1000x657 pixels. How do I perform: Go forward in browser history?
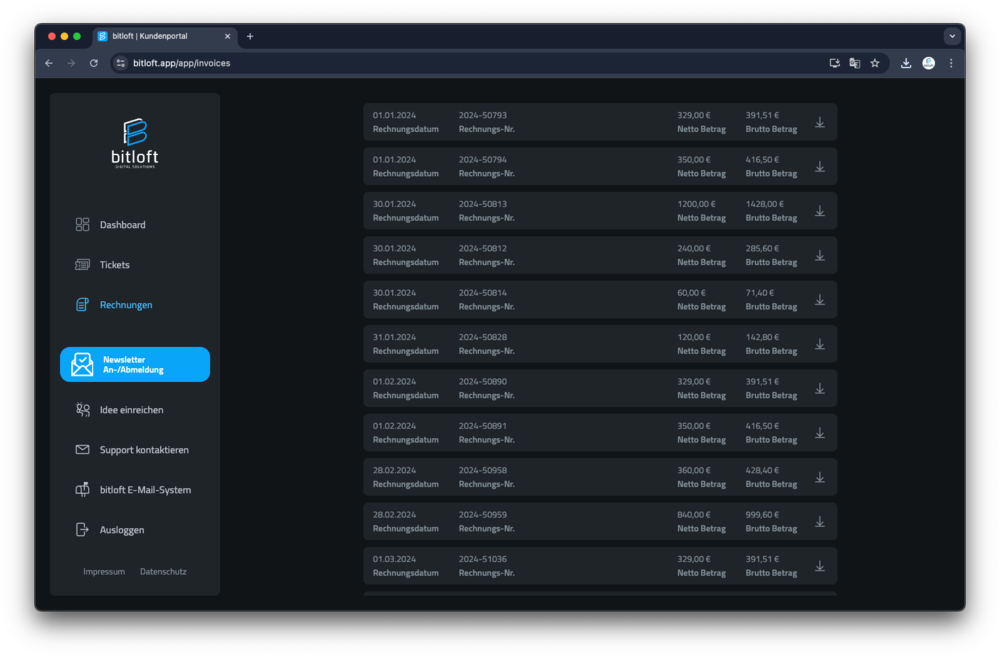tap(71, 63)
